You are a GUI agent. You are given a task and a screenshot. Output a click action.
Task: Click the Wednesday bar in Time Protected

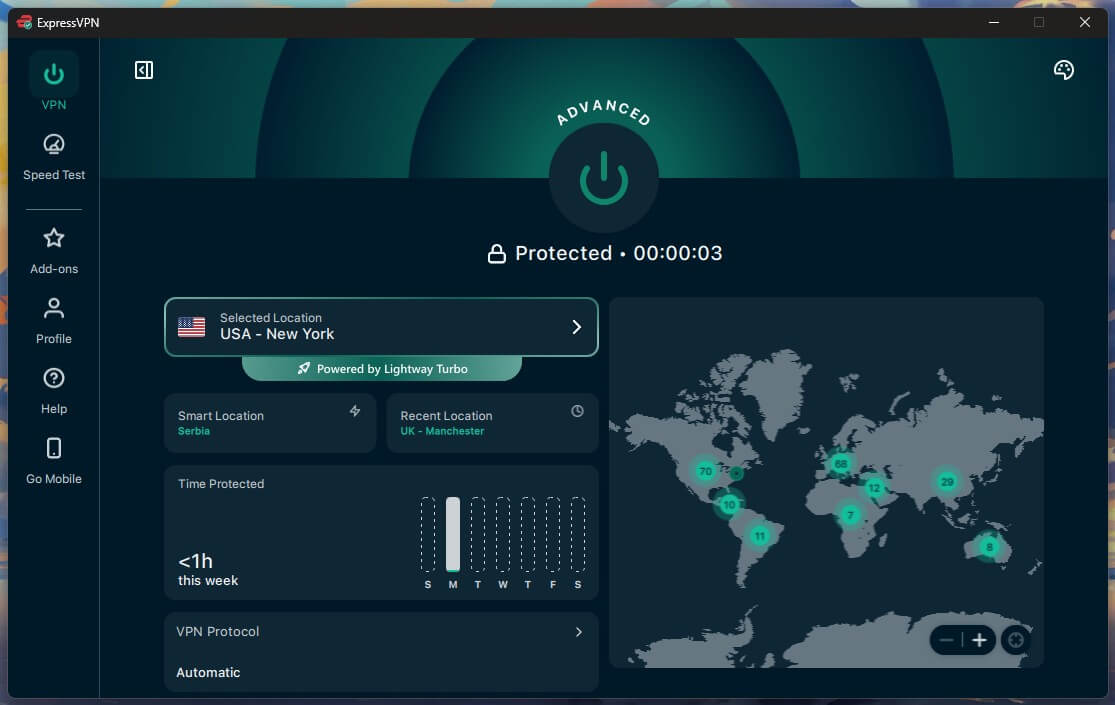[x=503, y=534]
